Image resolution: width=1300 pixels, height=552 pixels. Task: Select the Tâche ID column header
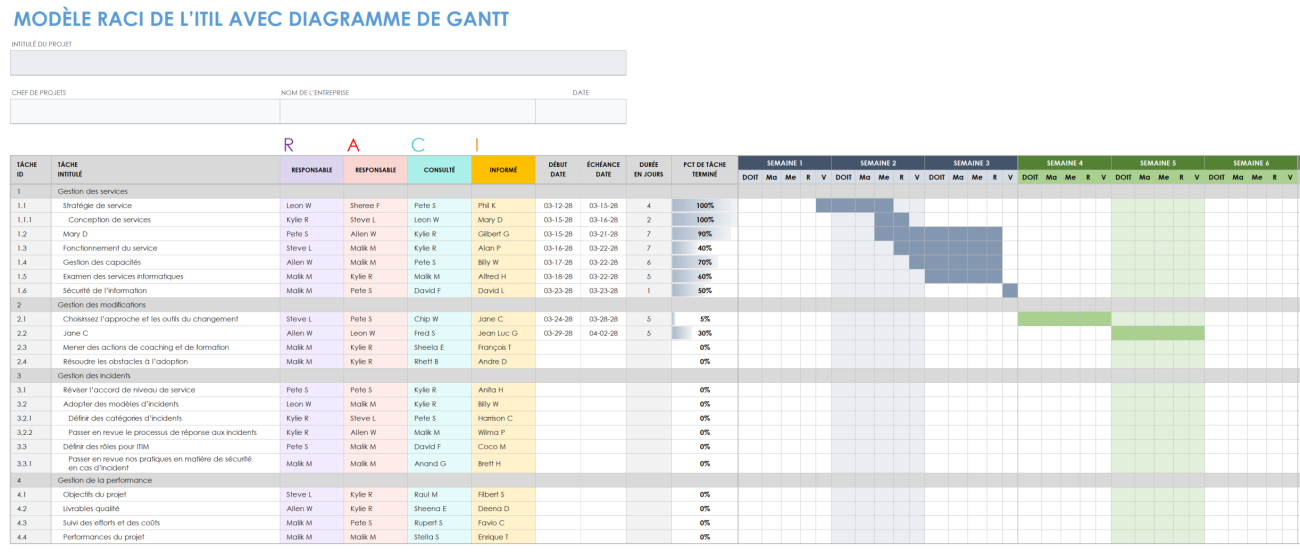coord(30,170)
